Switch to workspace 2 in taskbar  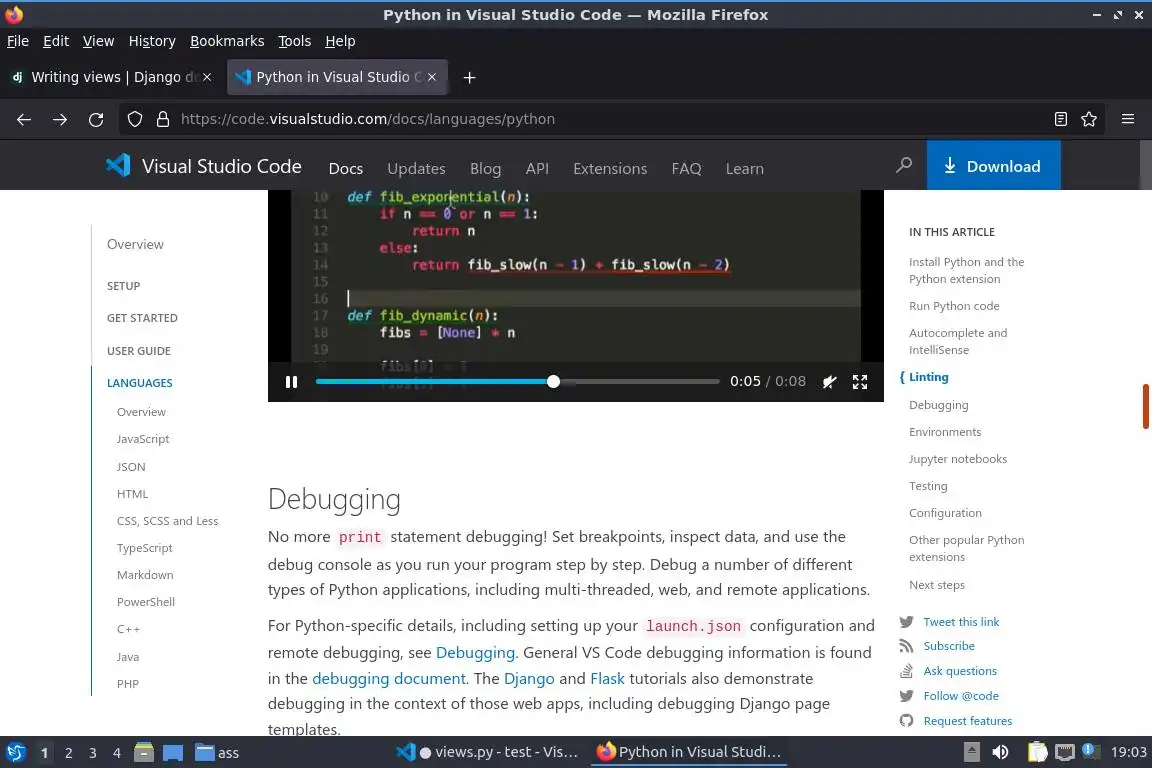coord(68,753)
